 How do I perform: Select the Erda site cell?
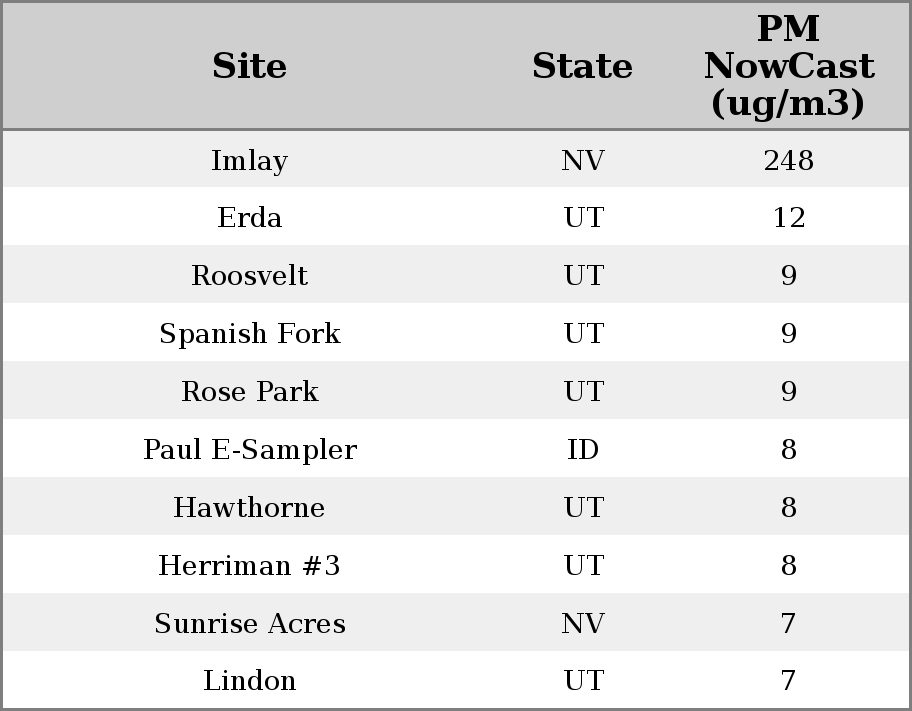[249, 218]
